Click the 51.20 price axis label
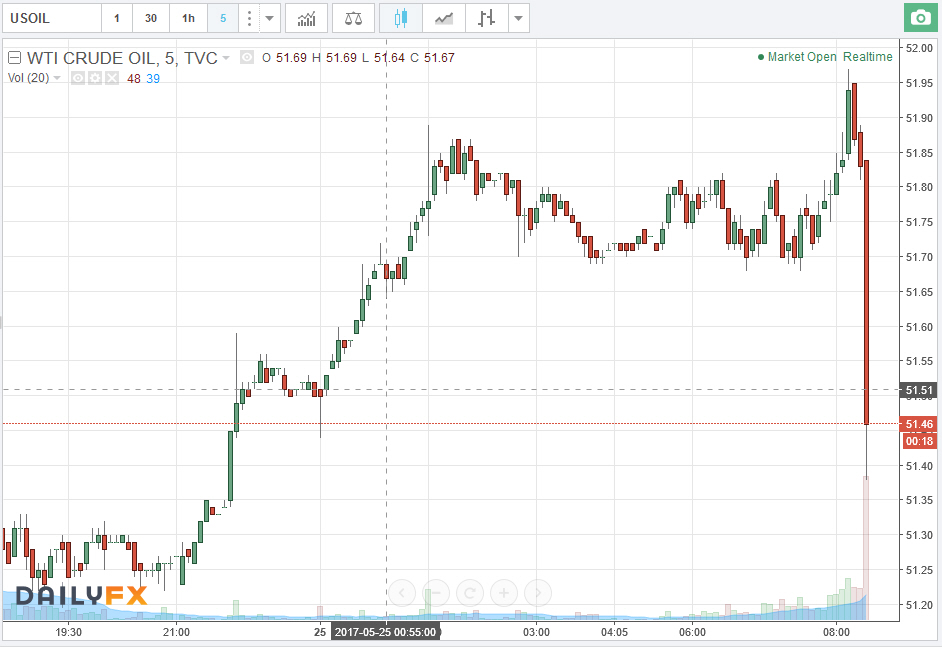 pos(919,605)
